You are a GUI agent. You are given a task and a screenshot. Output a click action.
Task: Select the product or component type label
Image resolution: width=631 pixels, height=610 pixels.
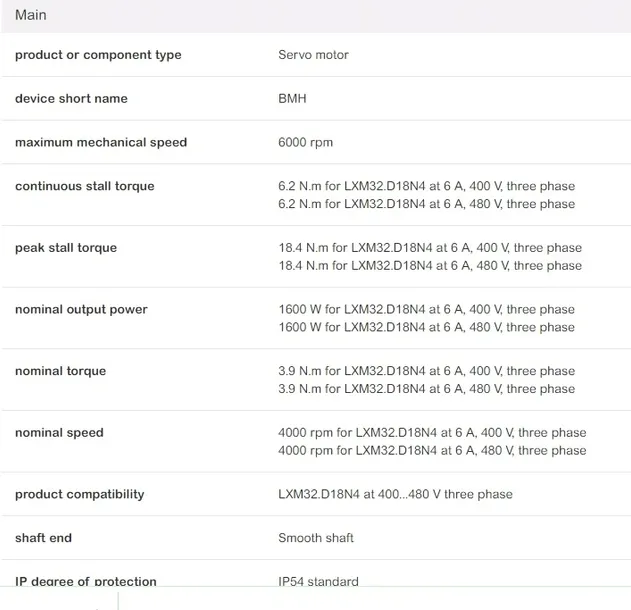click(98, 55)
